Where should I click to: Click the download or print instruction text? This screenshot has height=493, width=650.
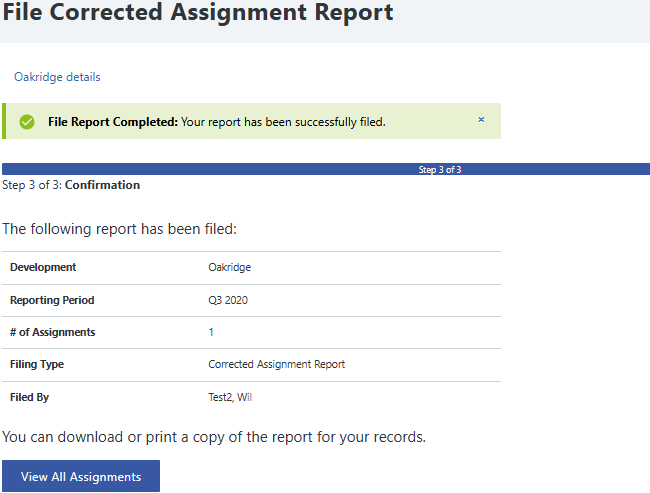pos(214,437)
